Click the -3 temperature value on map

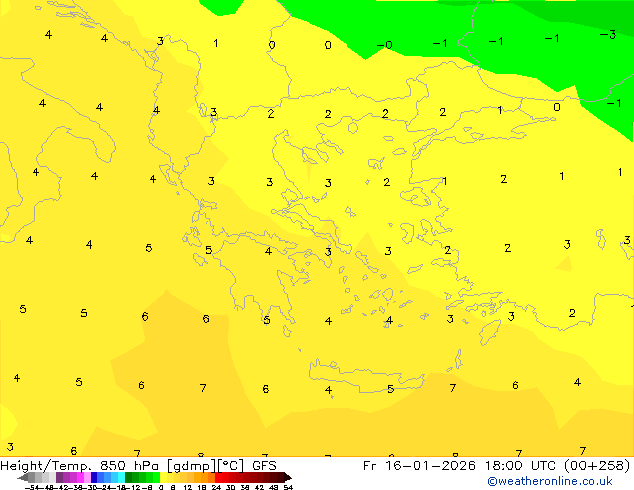(x=608, y=35)
